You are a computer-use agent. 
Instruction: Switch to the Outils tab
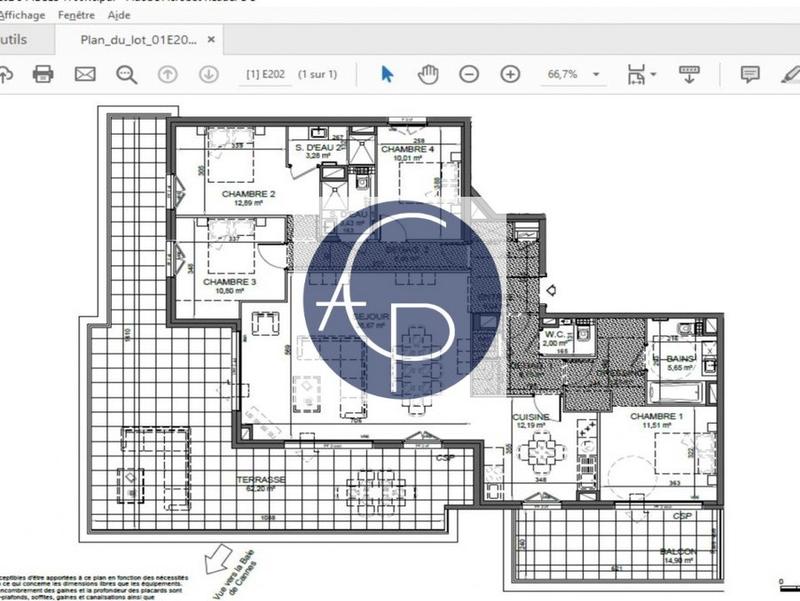[x=14, y=40]
